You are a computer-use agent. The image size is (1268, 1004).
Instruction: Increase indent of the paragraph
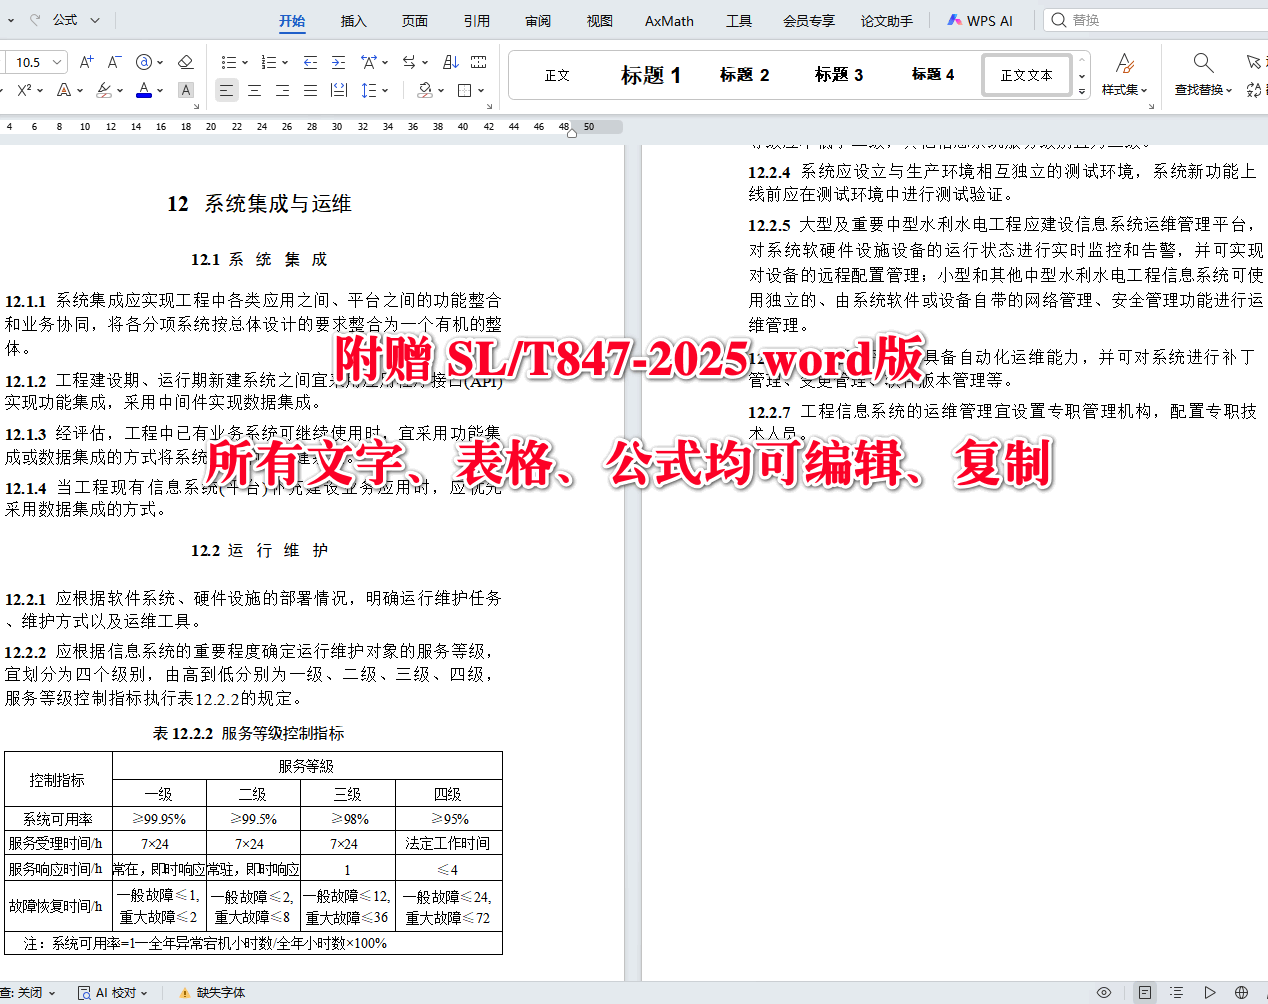(338, 61)
